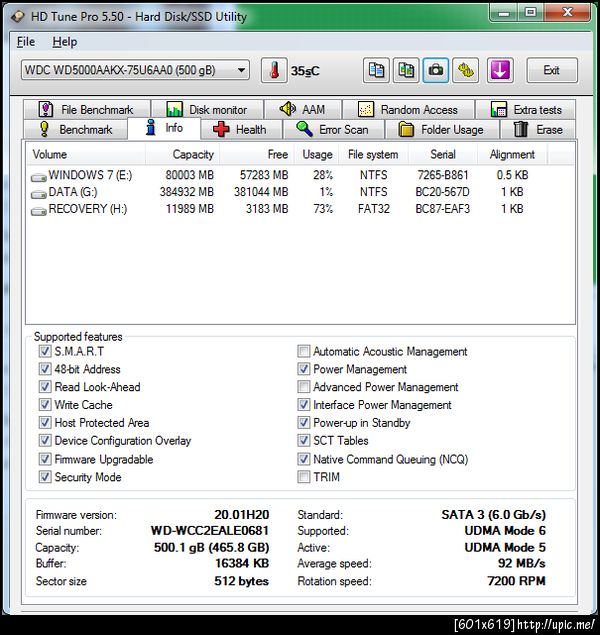Viewport: 600px width, 635px height.
Task: Click the copy info to clipboard icon
Action: [376, 70]
